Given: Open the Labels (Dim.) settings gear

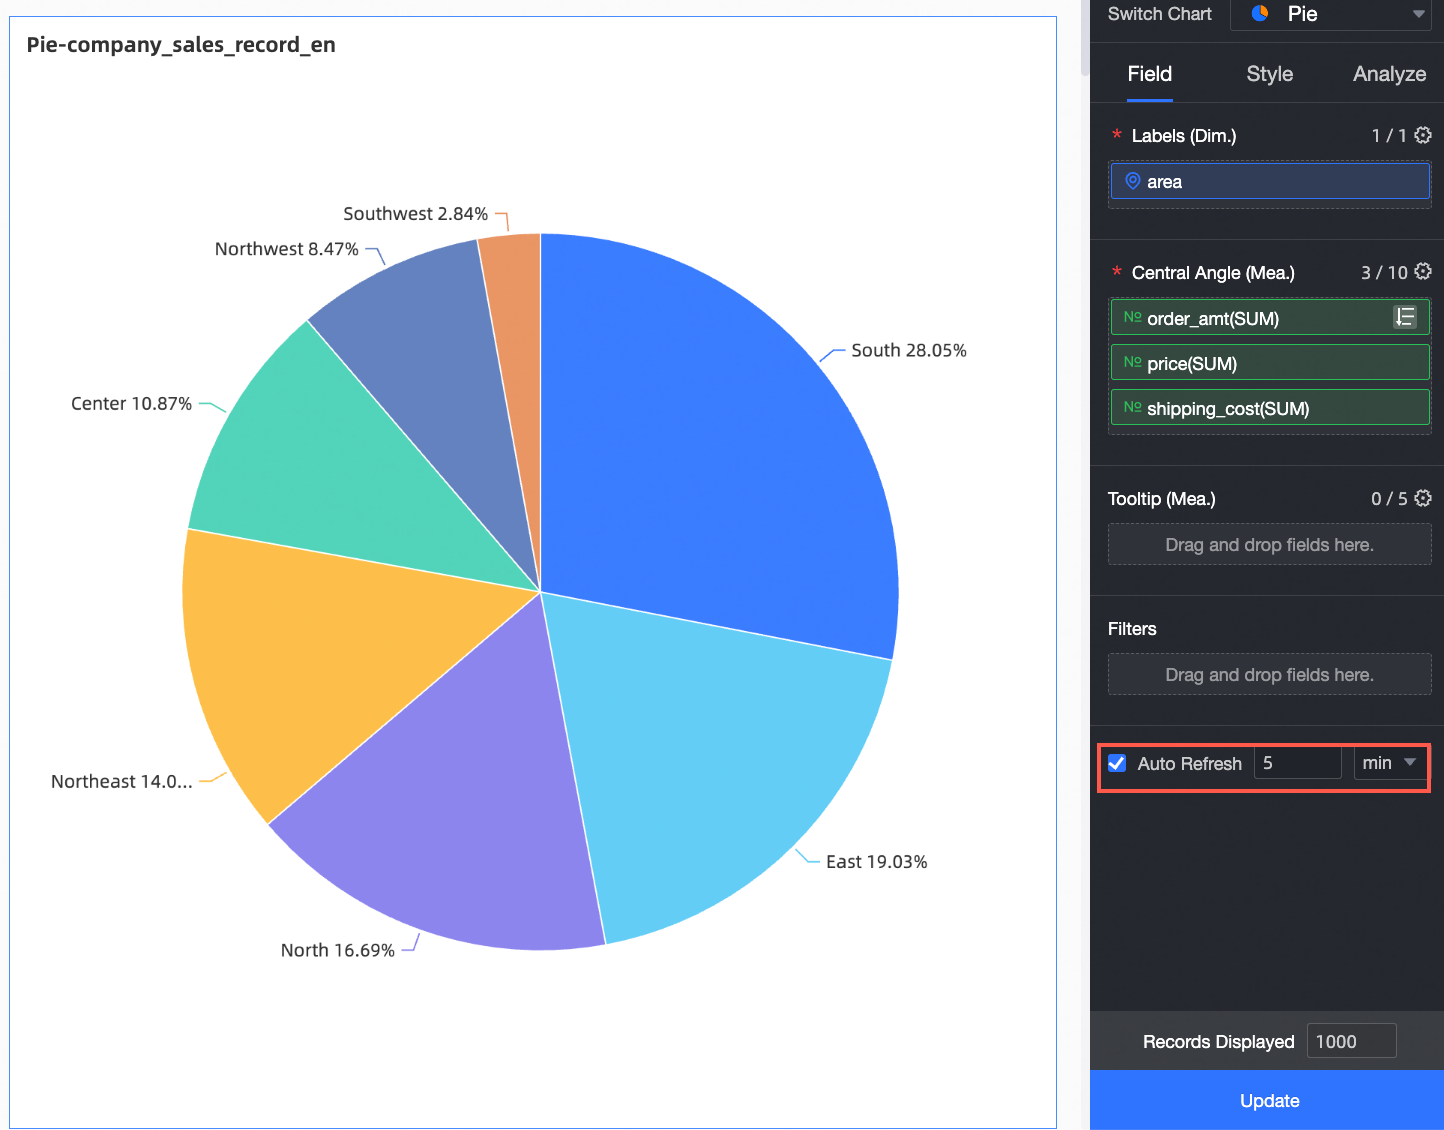Looking at the screenshot, I should click(x=1423, y=134).
